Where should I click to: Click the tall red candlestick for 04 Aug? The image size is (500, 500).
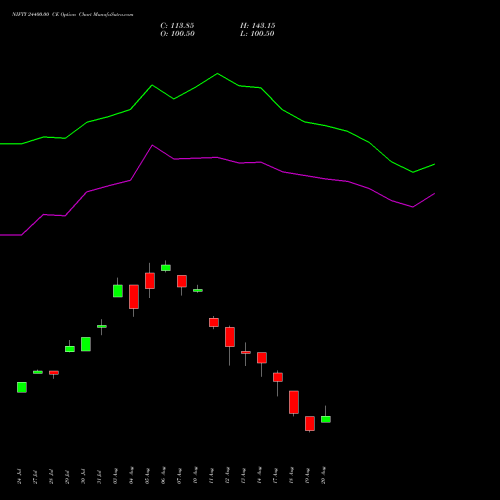134,297
